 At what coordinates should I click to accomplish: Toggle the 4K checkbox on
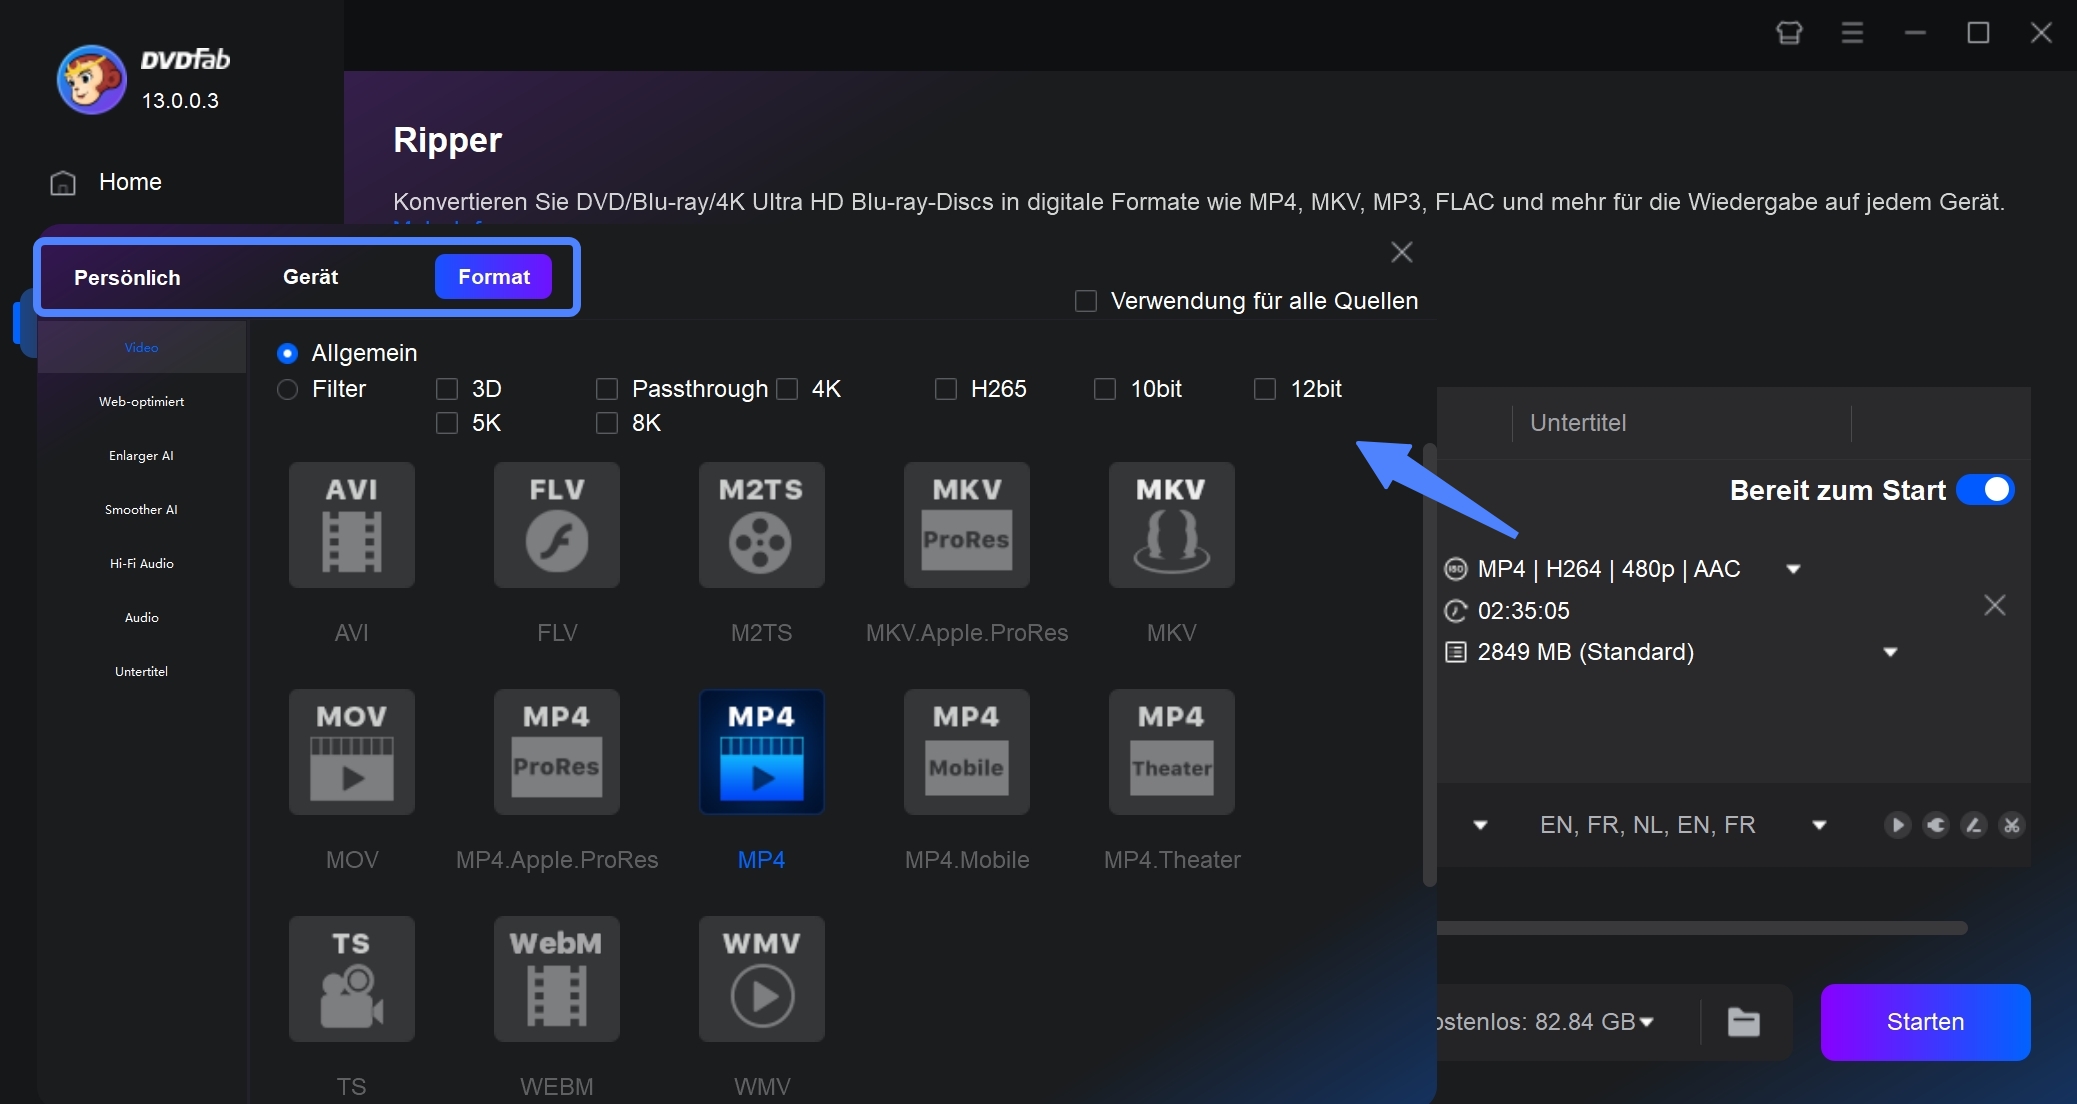point(787,389)
